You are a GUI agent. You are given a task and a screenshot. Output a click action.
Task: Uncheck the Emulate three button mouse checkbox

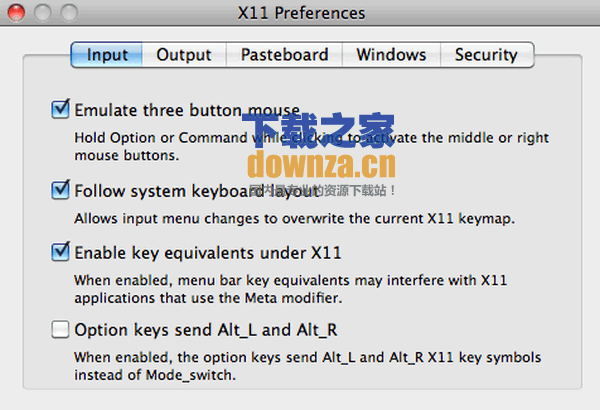tap(60, 109)
